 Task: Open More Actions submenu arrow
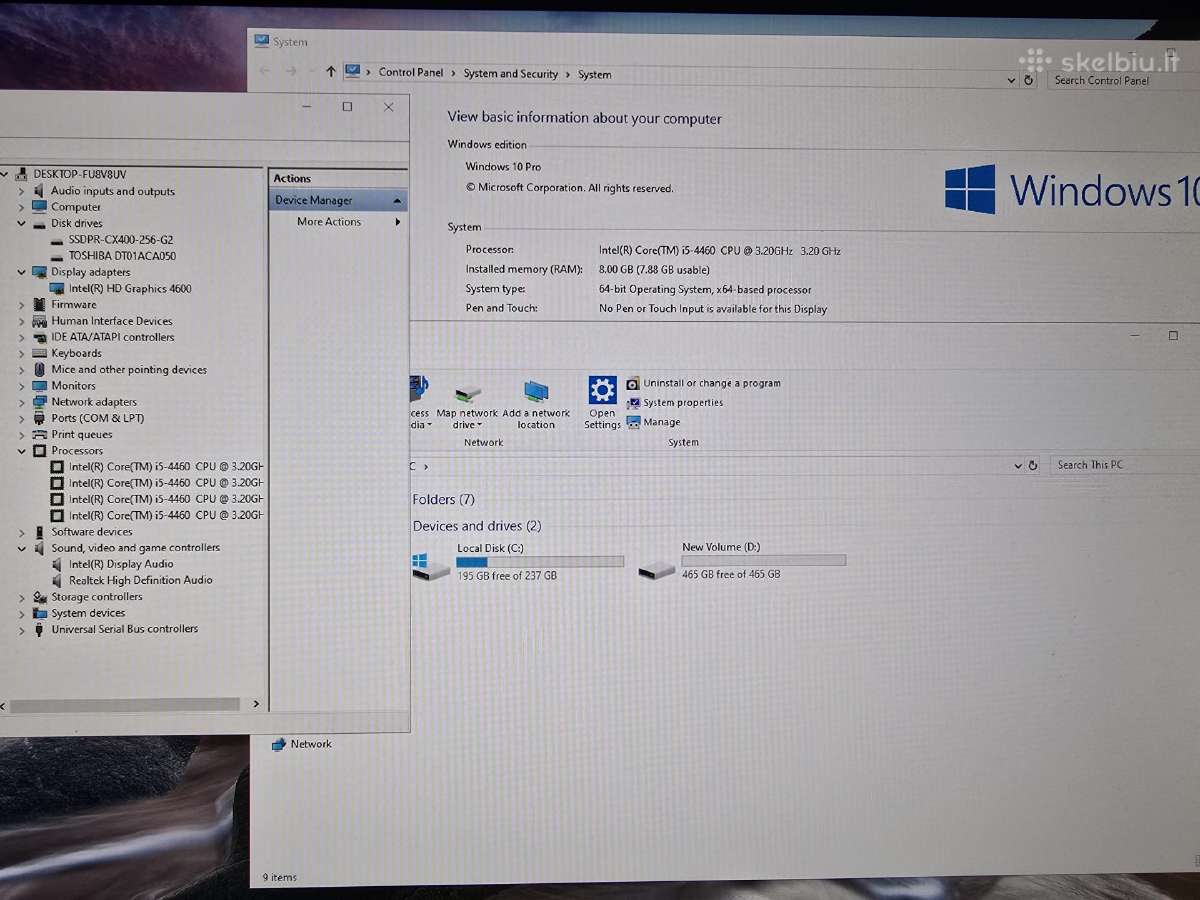(398, 222)
